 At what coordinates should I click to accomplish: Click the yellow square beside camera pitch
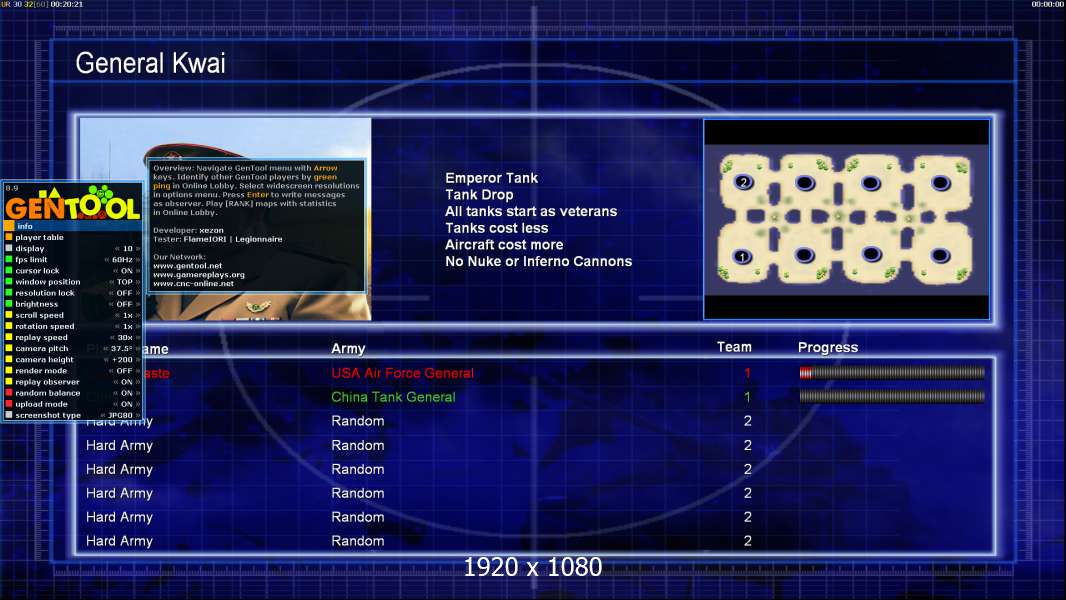[9, 349]
